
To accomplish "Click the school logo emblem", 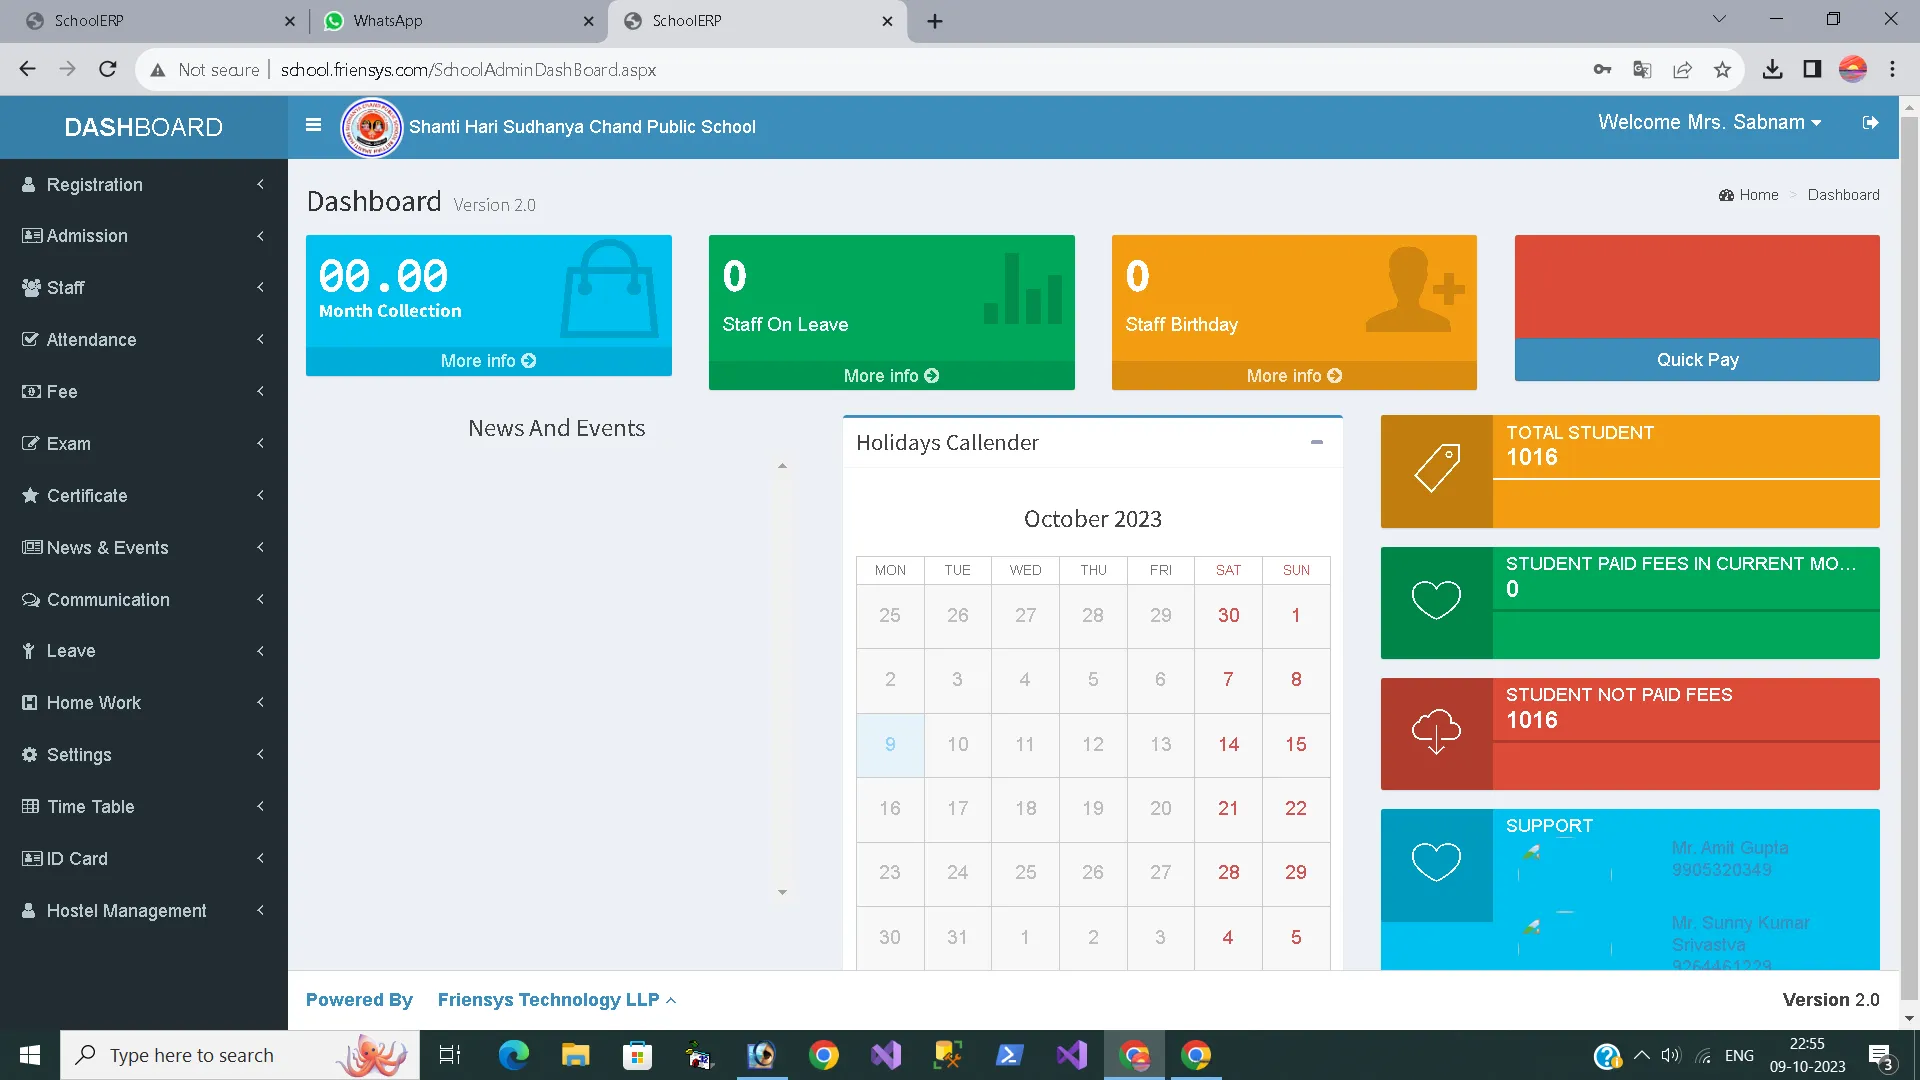I will [x=372, y=127].
